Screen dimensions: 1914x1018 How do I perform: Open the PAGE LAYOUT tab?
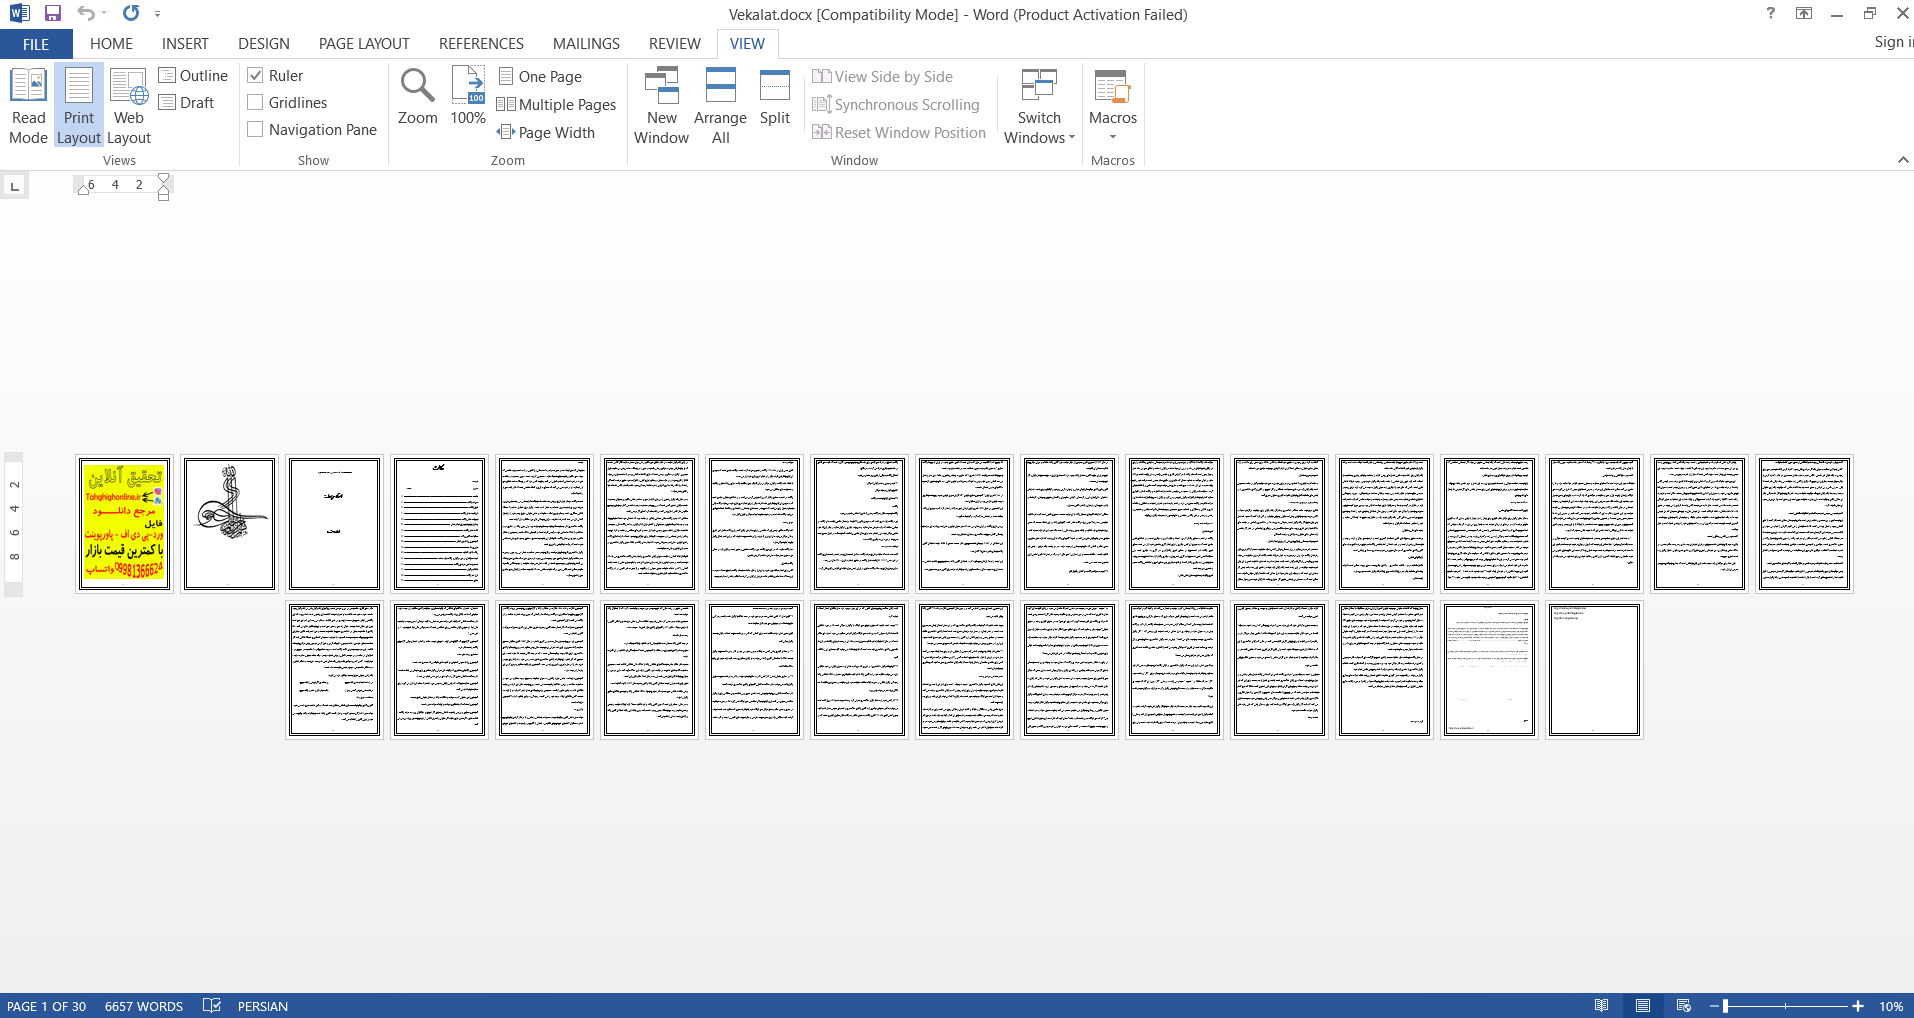[364, 44]
